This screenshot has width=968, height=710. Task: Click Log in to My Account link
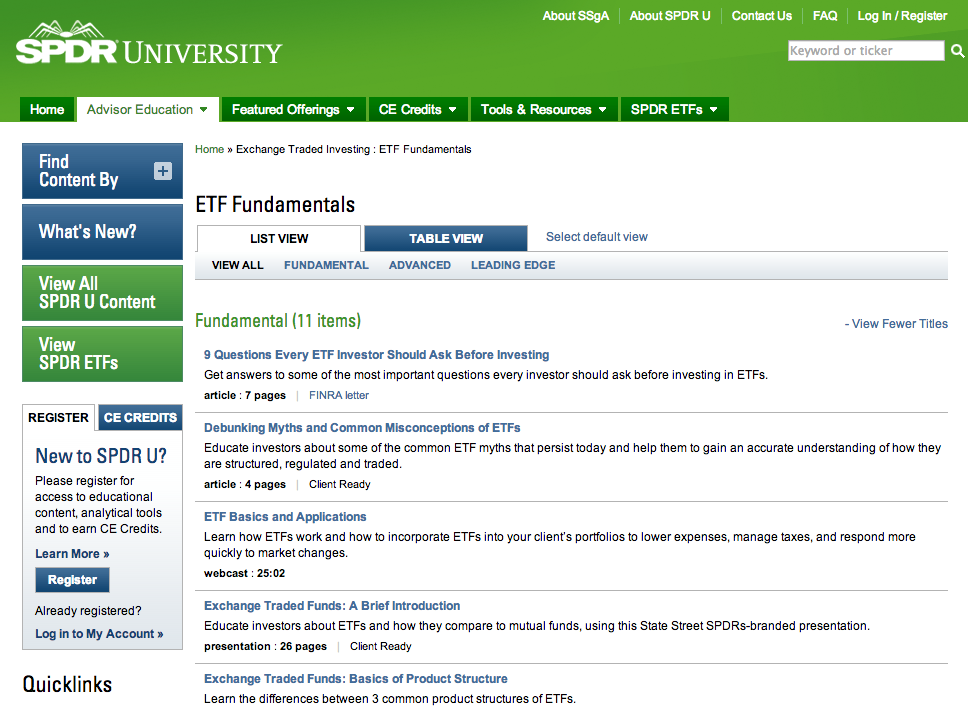tap(99, 634)
